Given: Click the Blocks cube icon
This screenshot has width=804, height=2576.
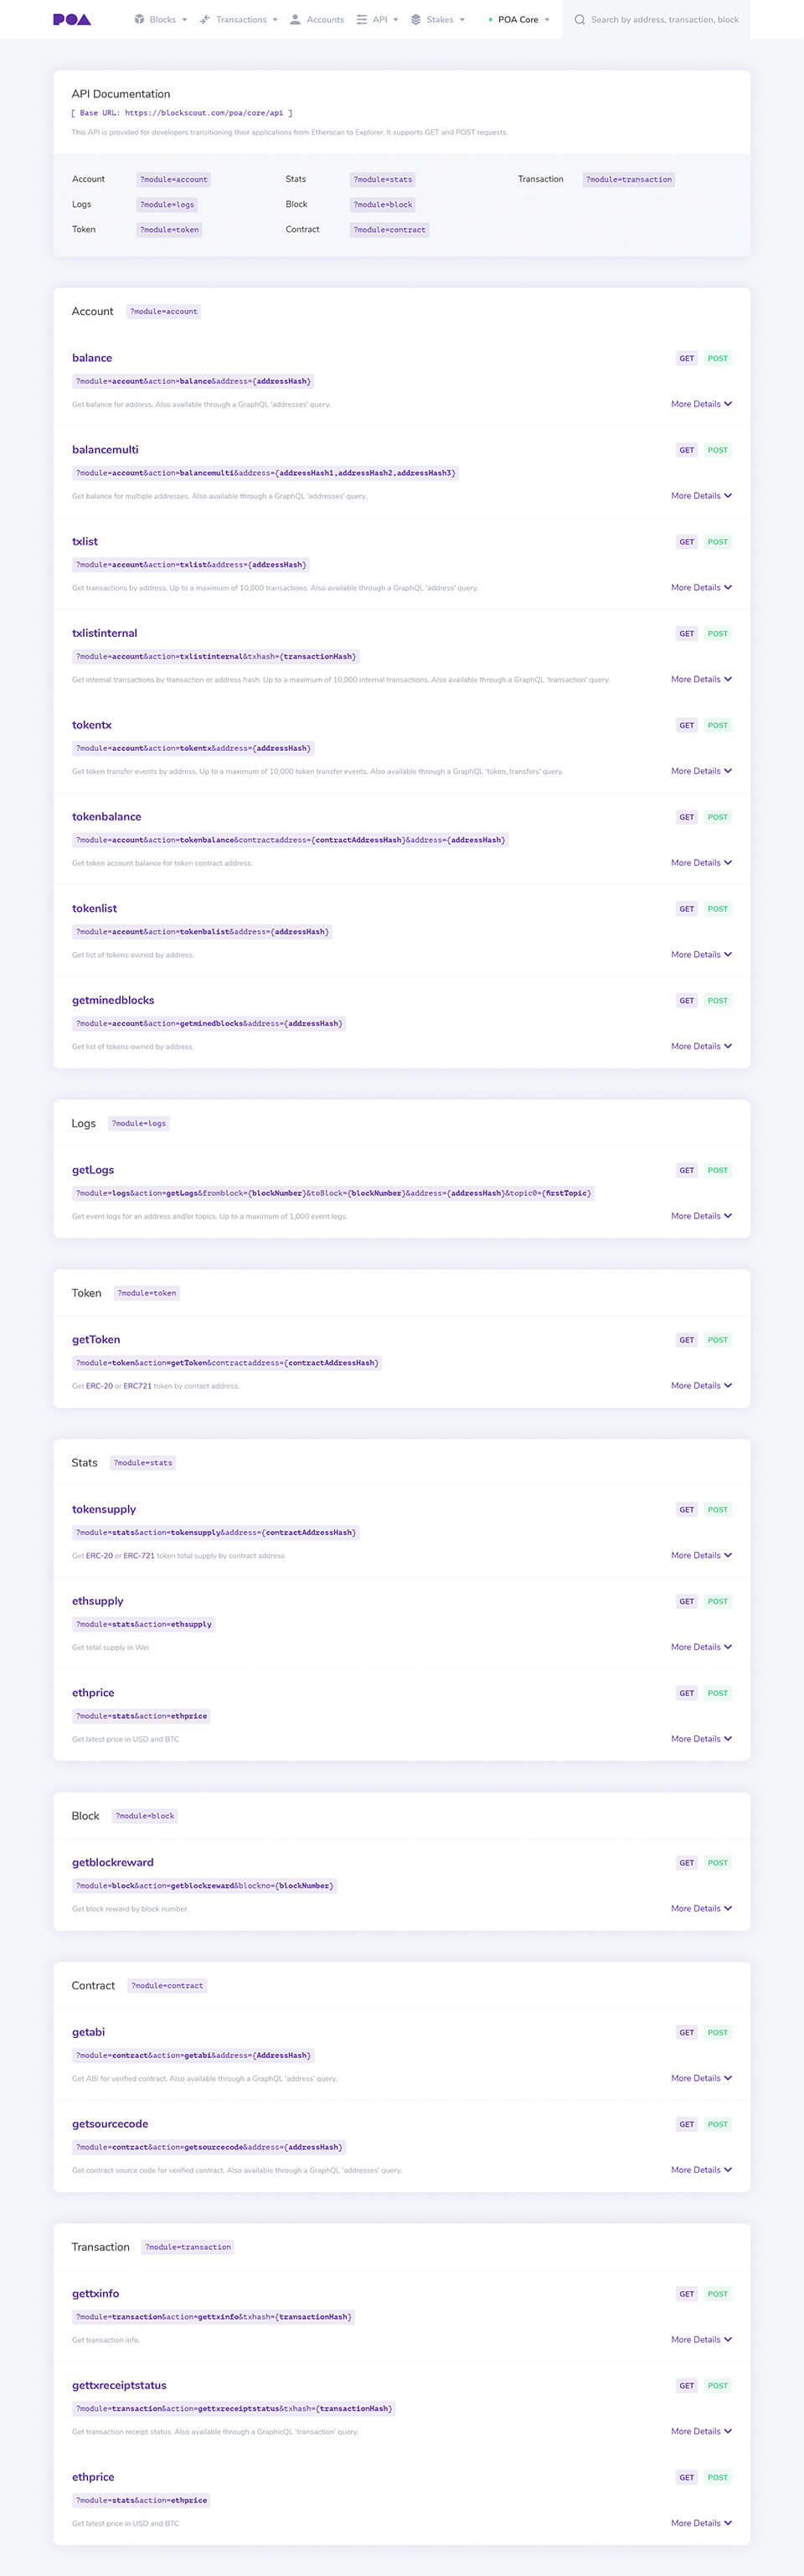Looking at the screenshot, I should click(139, 19).
